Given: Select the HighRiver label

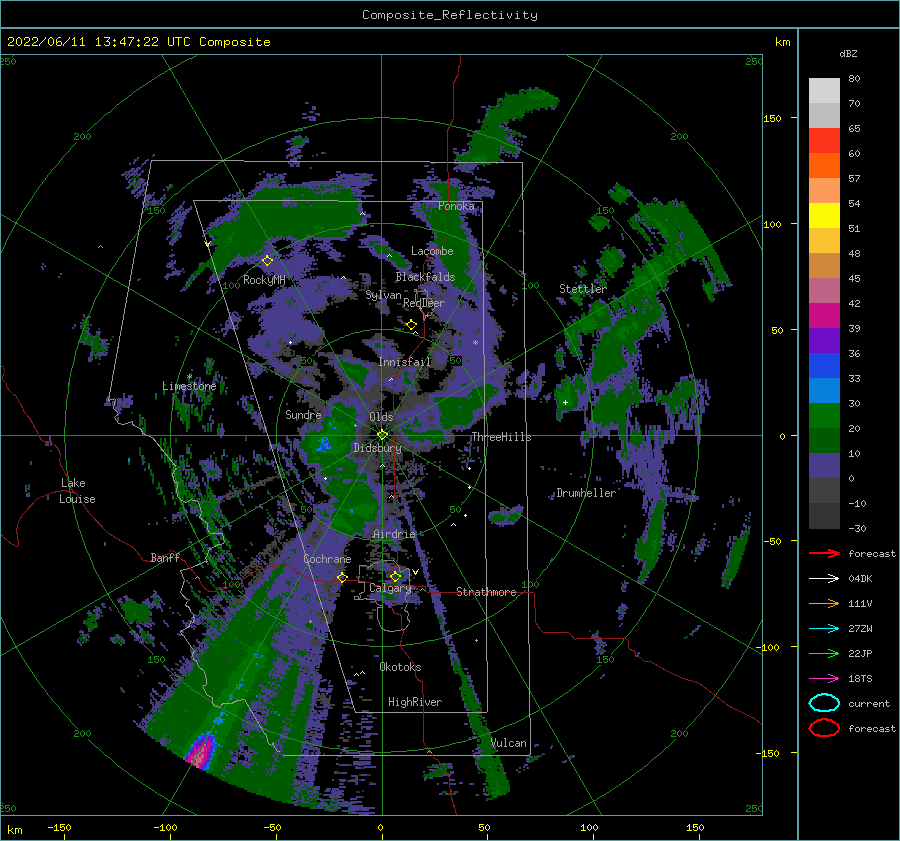Looking at the screenshot, I should (415, 702).
